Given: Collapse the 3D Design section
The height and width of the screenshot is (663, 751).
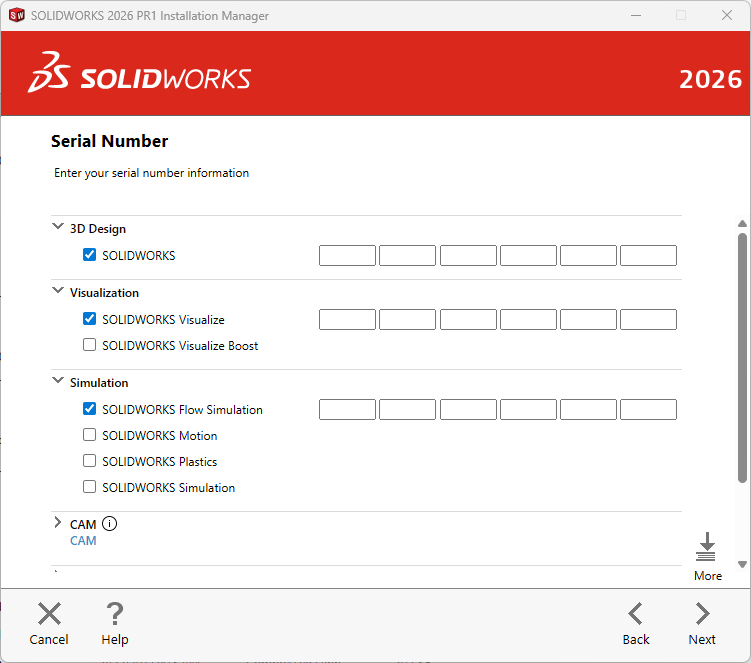Looking at the screenshot, I should (57, 227).
